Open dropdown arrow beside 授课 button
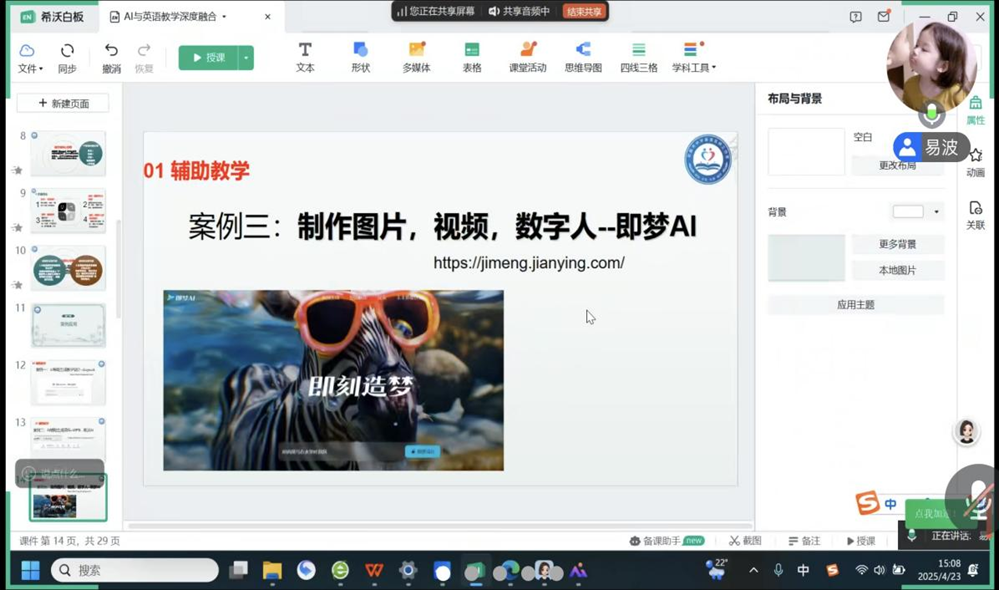The height and width of the screenshot is (590, 999). [x=246, y=58]
